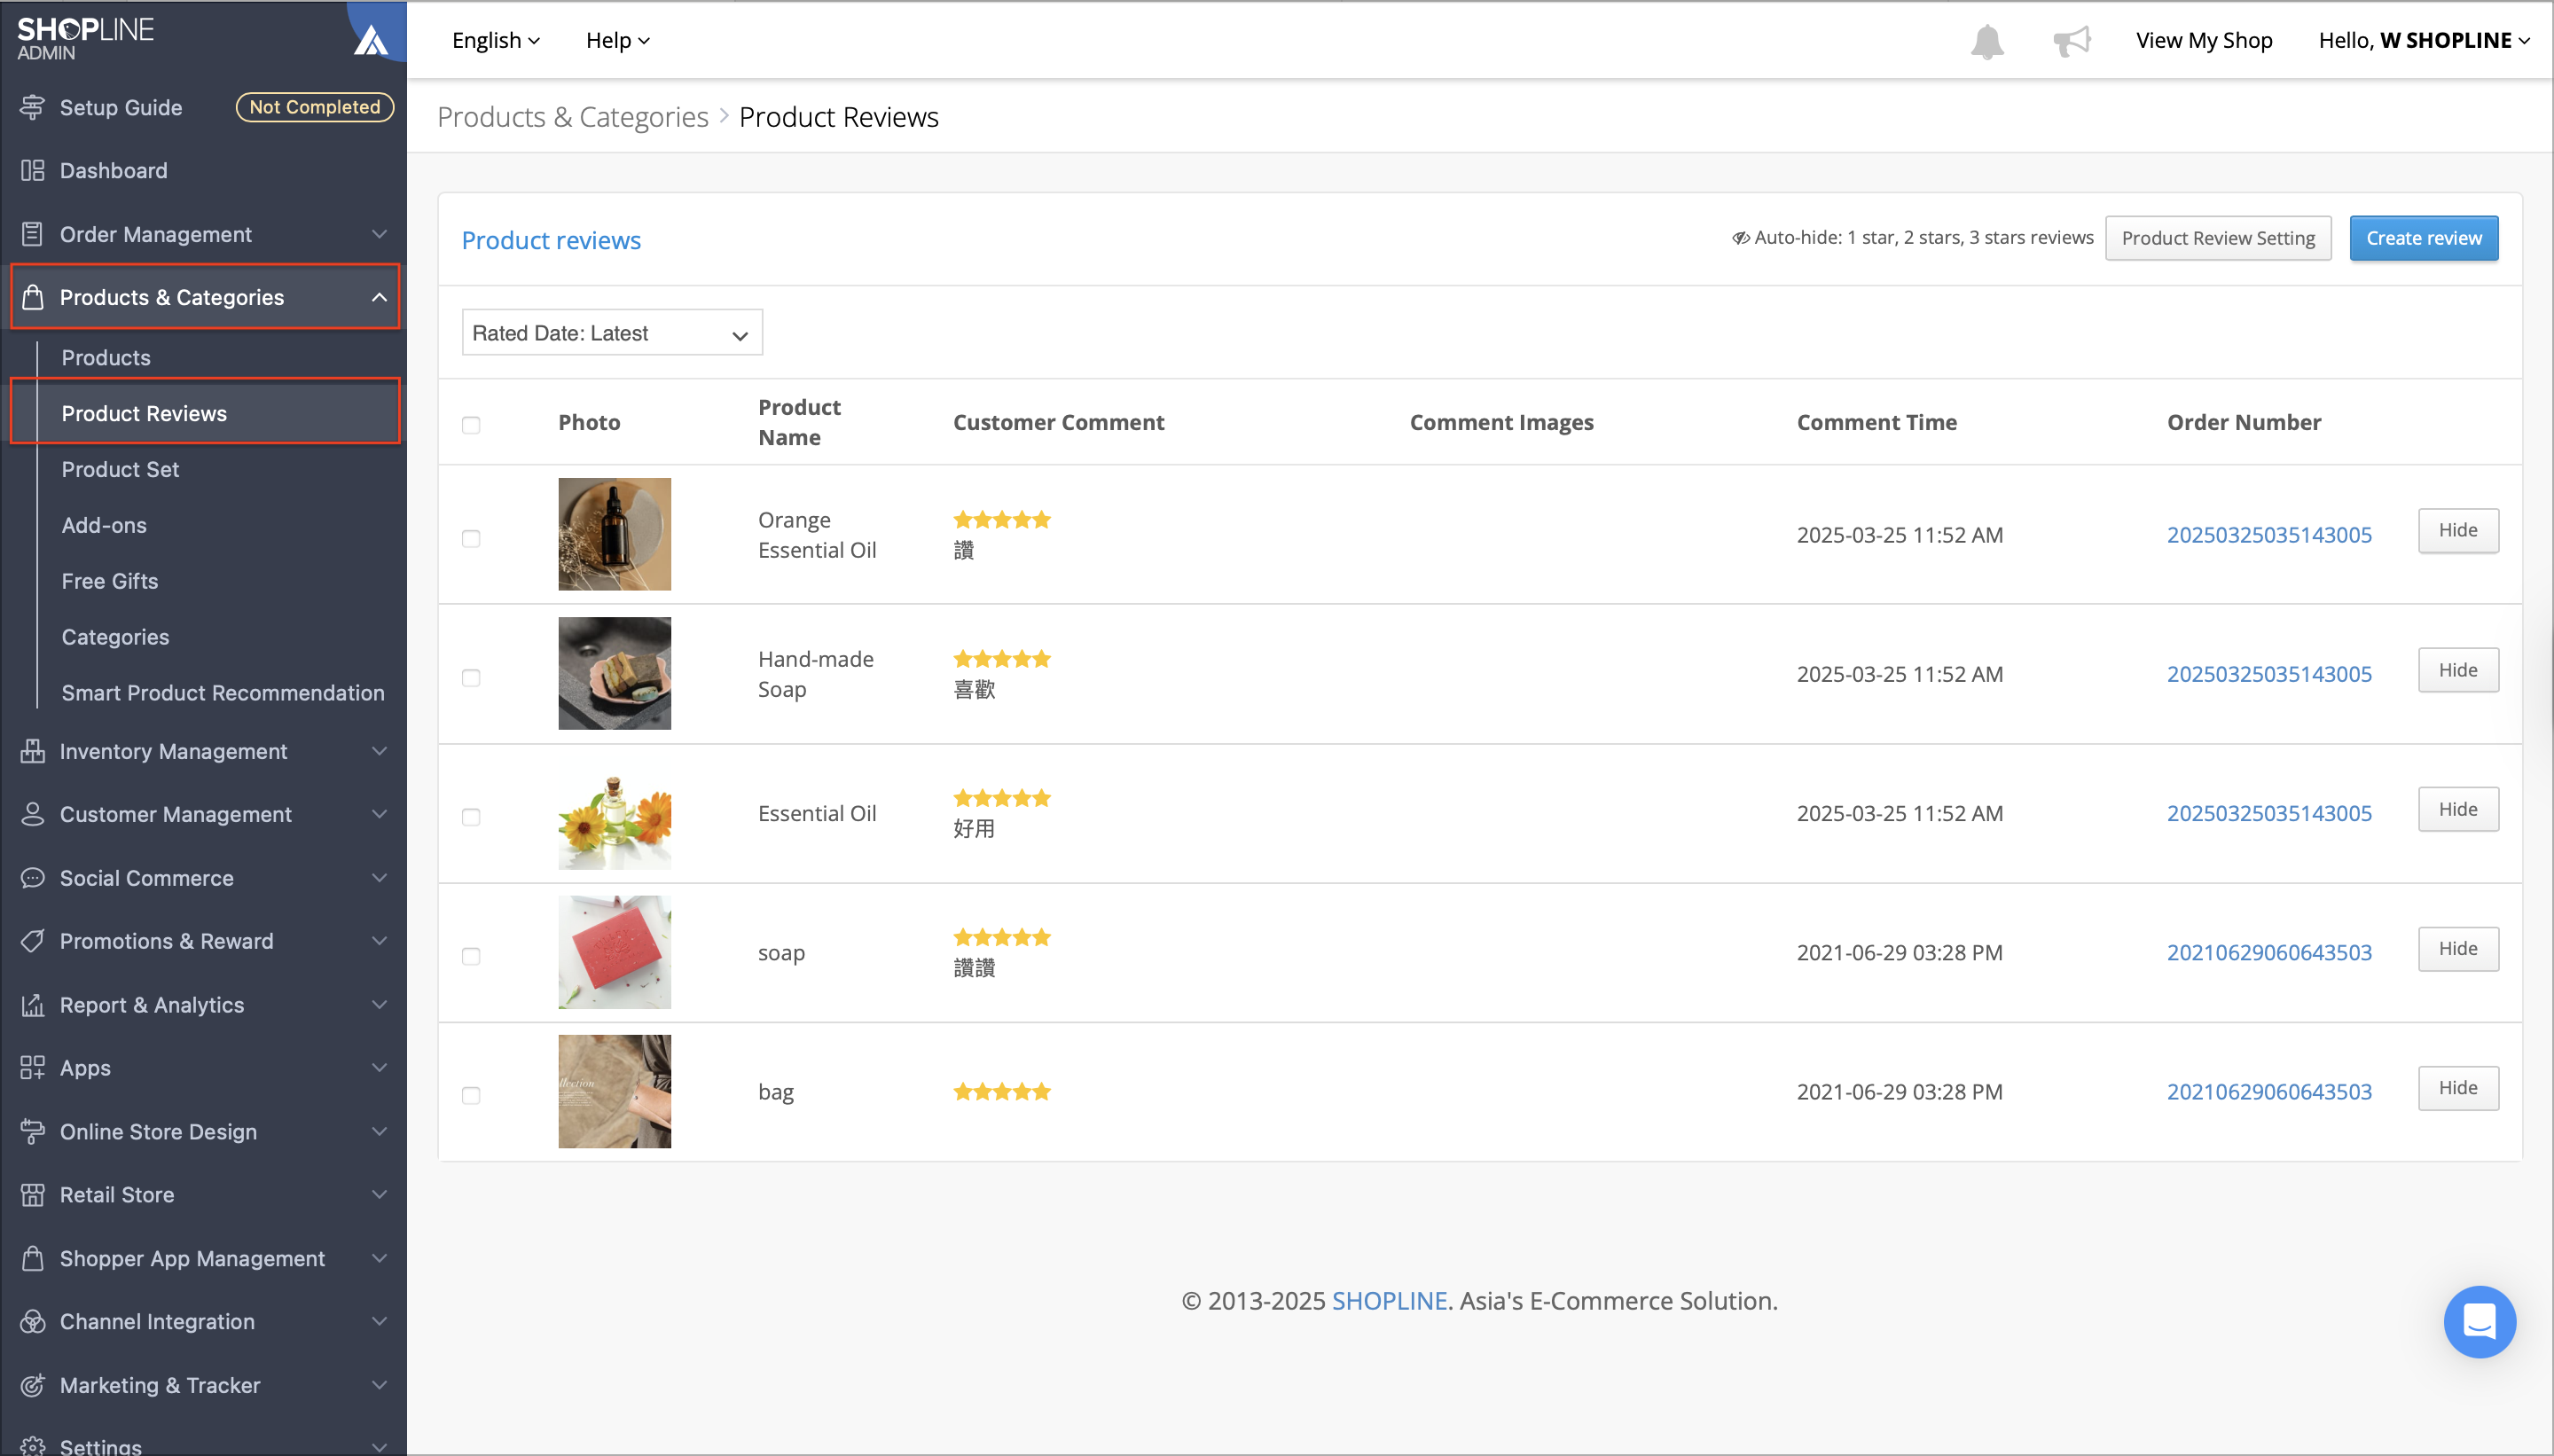Check the Orange Essential Oil review checkbox
This screenshot has width=2554, height=1456.
click(471, 538)
